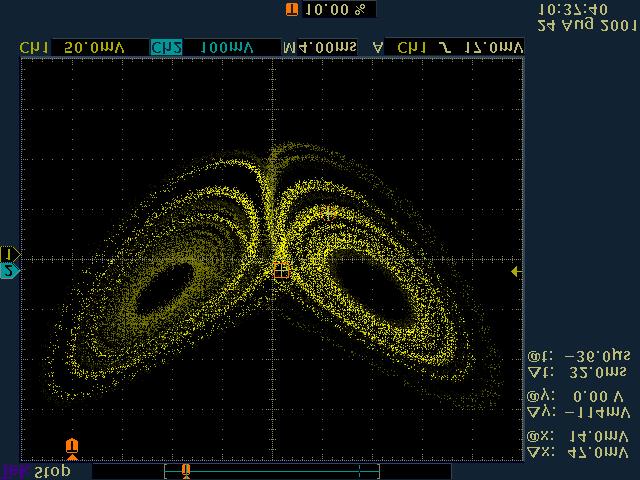Screen dimensions: 640x480
Task: Click the @x 14.0mV cursor readout
Action: click(x=578, y=436)
